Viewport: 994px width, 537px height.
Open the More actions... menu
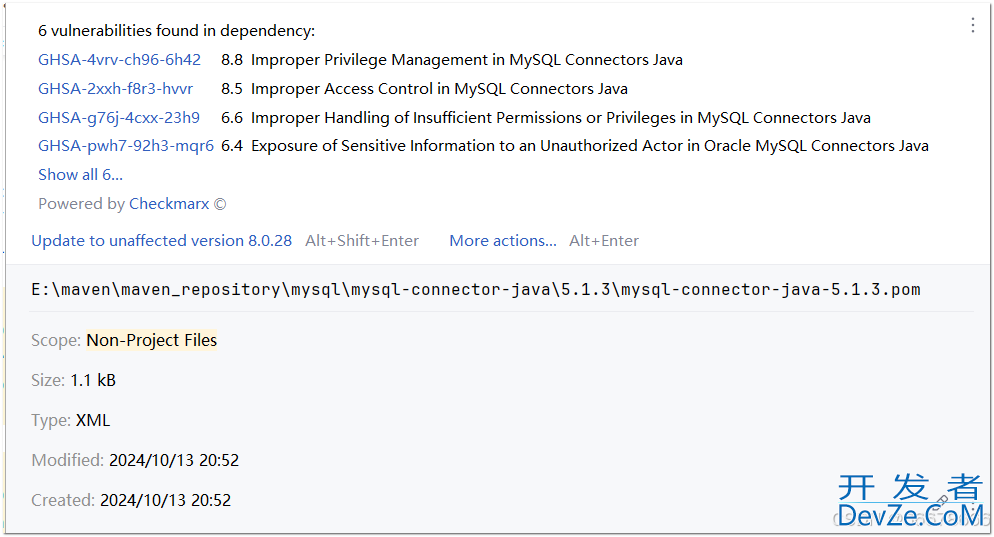(503, 241)
